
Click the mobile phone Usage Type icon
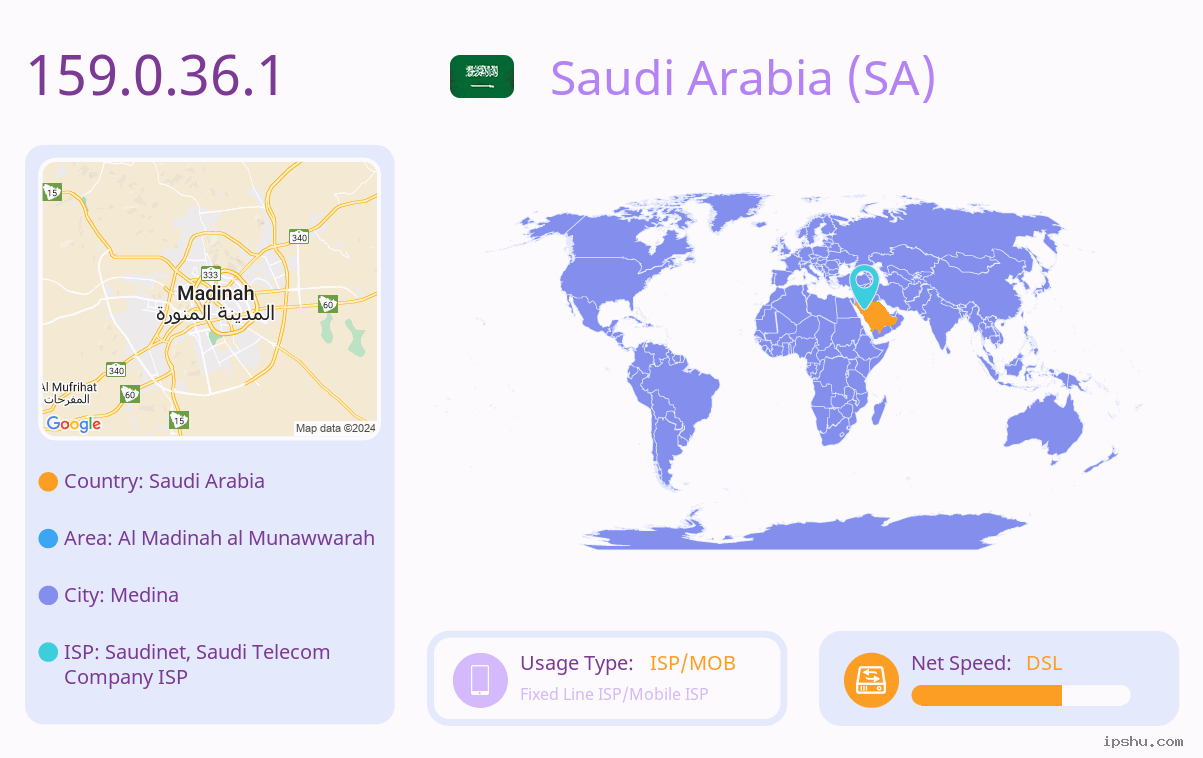pos(480,679)
